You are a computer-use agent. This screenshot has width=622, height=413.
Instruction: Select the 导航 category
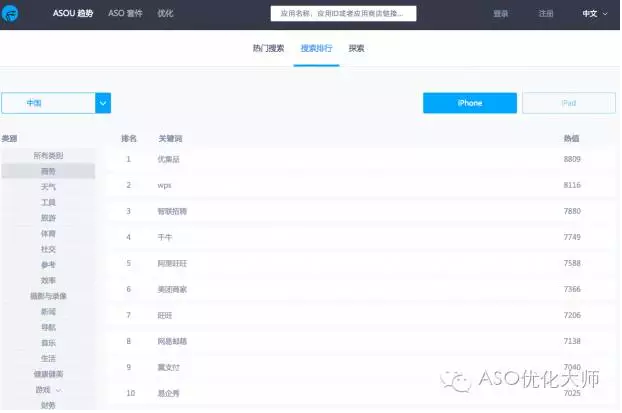point(48,327)
